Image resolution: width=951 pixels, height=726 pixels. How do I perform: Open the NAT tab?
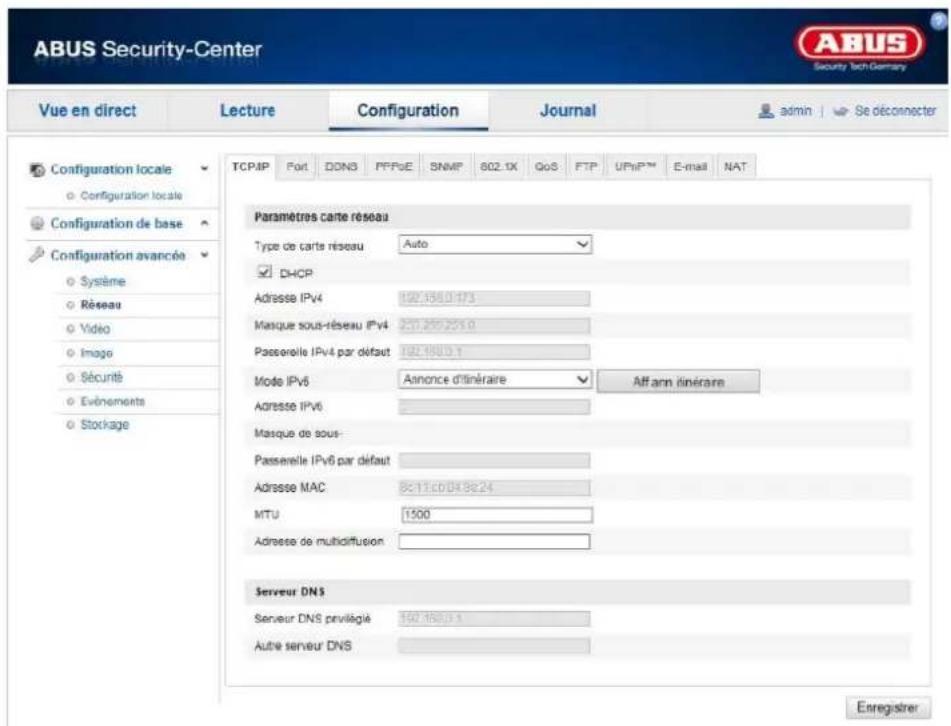pyautogui.click(x=735, y=167)
